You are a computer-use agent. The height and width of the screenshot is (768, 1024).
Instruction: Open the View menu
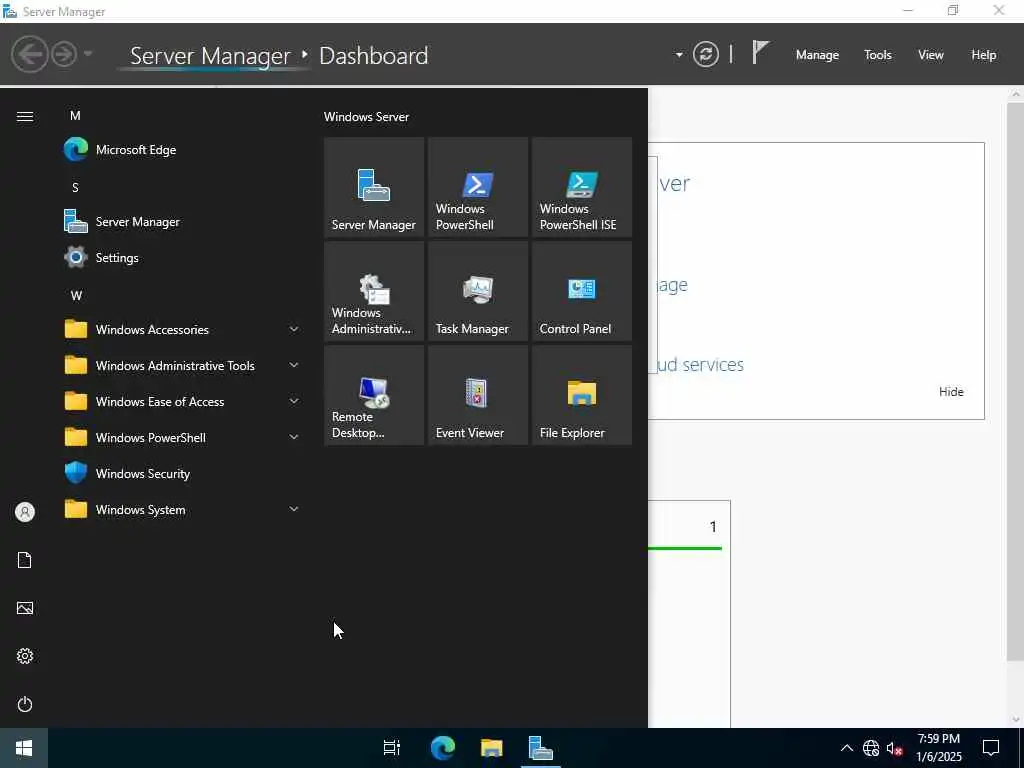pyautogui.click(x=930, y=55)
